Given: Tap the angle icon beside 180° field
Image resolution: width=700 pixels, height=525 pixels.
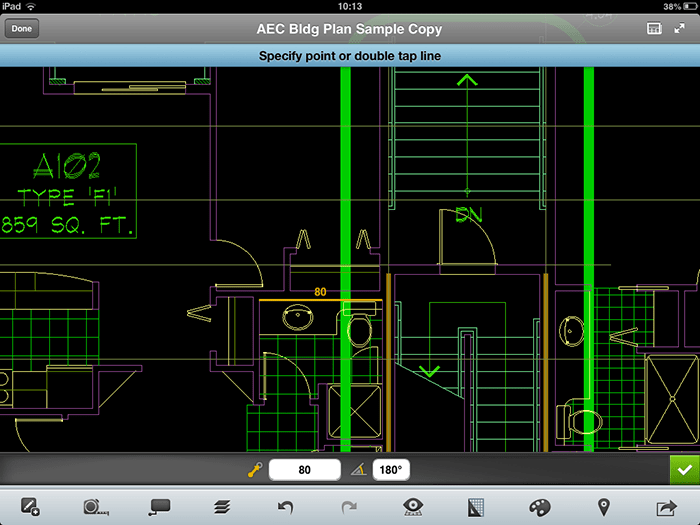Looking at the screenshot, I should tap(358, 470).
